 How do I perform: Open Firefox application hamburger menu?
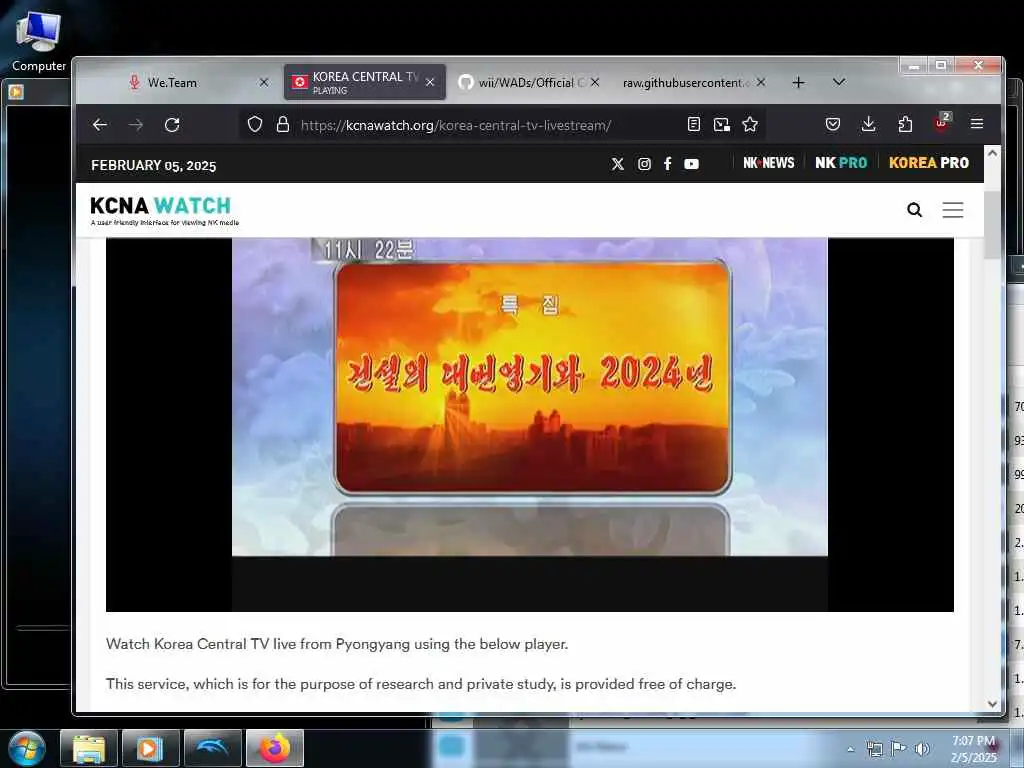click(977, 123)
